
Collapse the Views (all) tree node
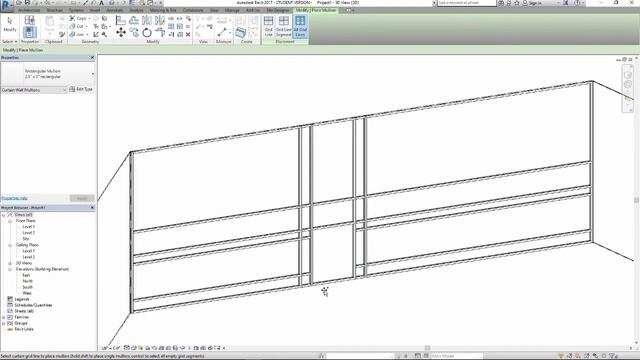point(4,215)
